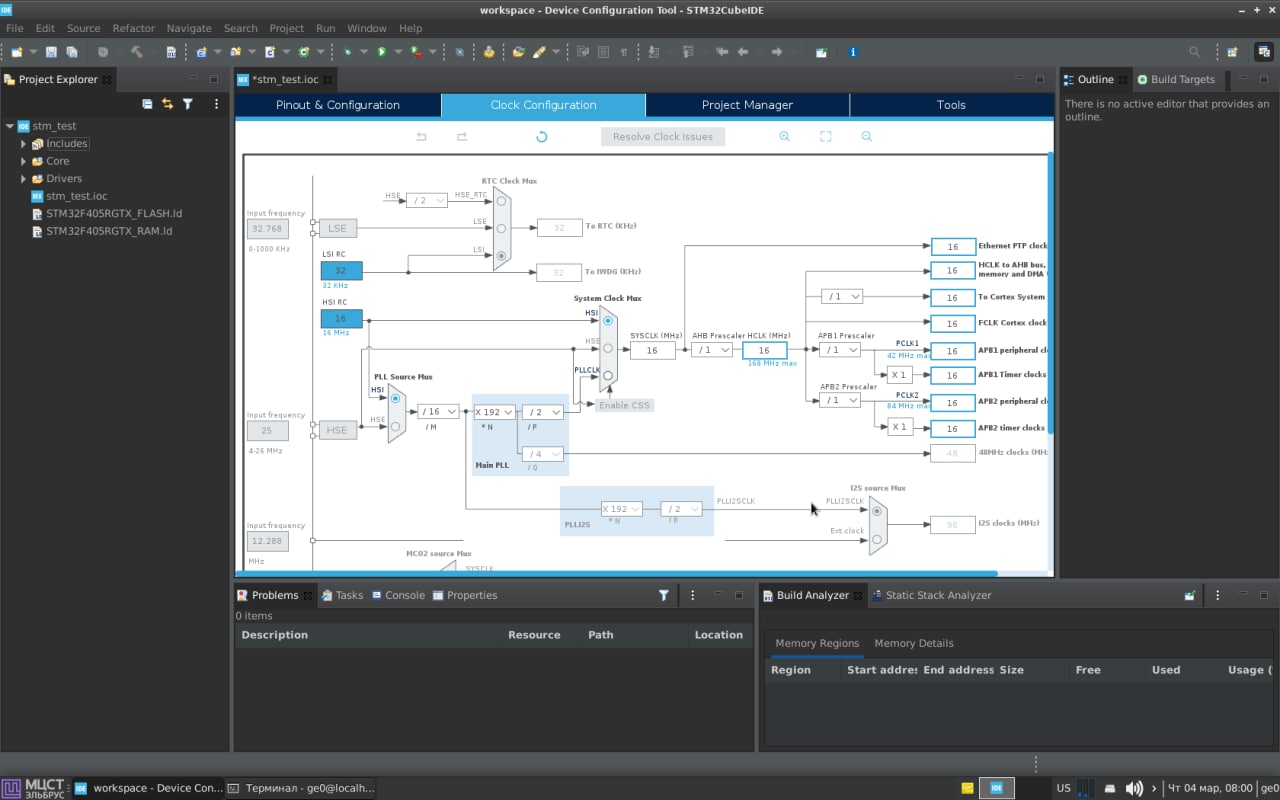Switch to Tools tab

951,105
